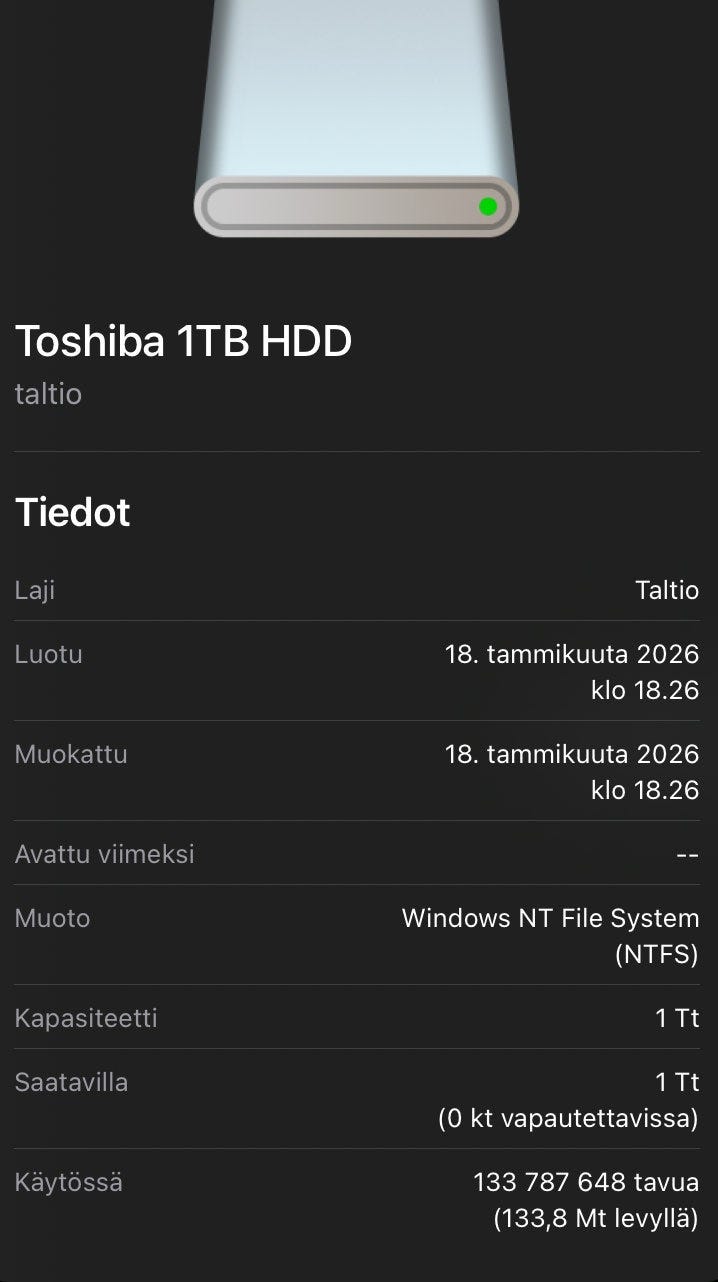
Task: Tap the 'Taltio' value in the Laji row
Action: pos(667,590)
